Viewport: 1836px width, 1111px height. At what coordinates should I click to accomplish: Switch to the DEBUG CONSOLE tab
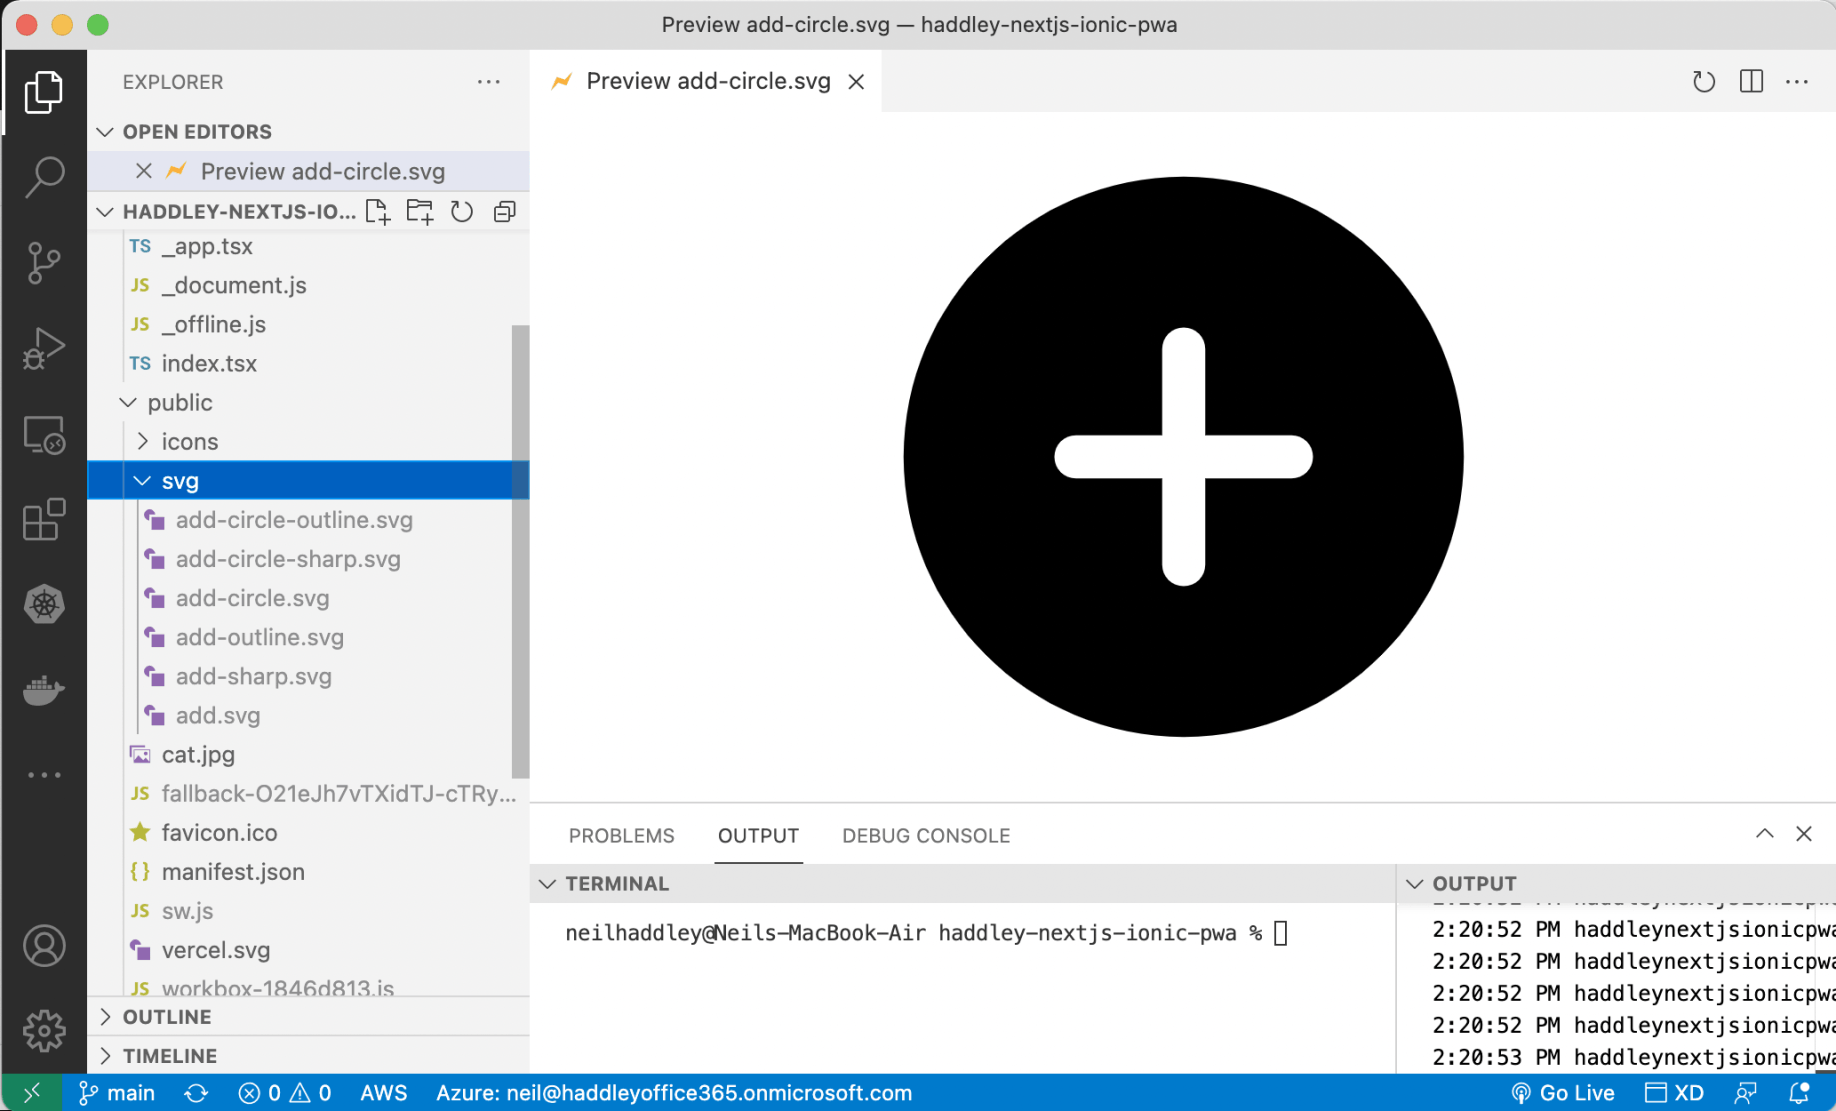click(x=925, y=836)
